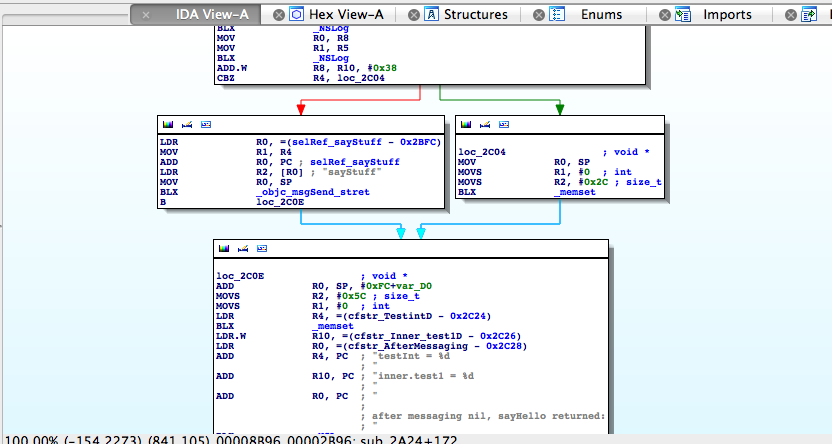Click edit-name icon on the loc_2C0E block
Screen dimensions: 832x444
click(x=243, y=248)
